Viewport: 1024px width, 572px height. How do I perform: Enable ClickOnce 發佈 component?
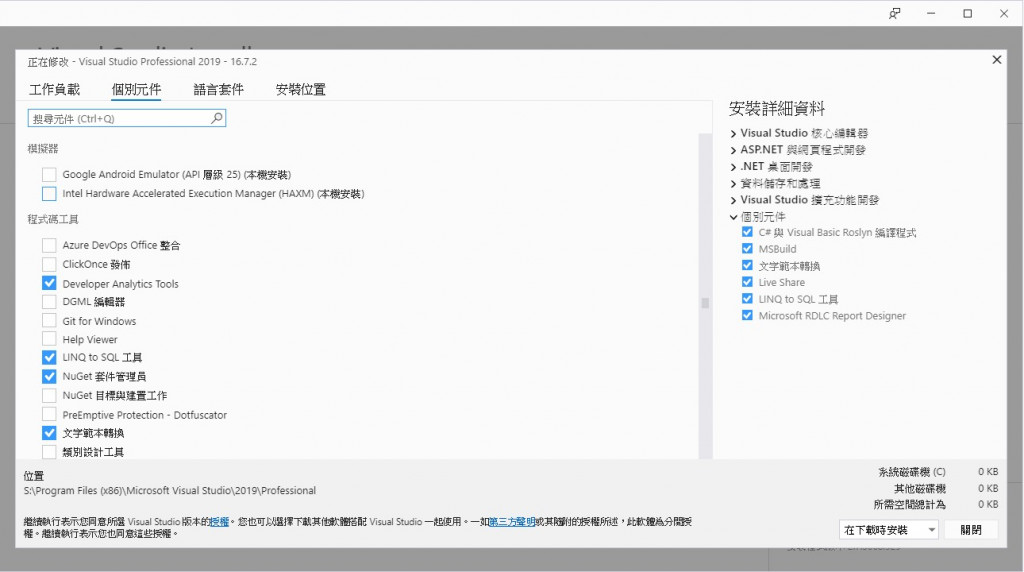tap(49, 264)
